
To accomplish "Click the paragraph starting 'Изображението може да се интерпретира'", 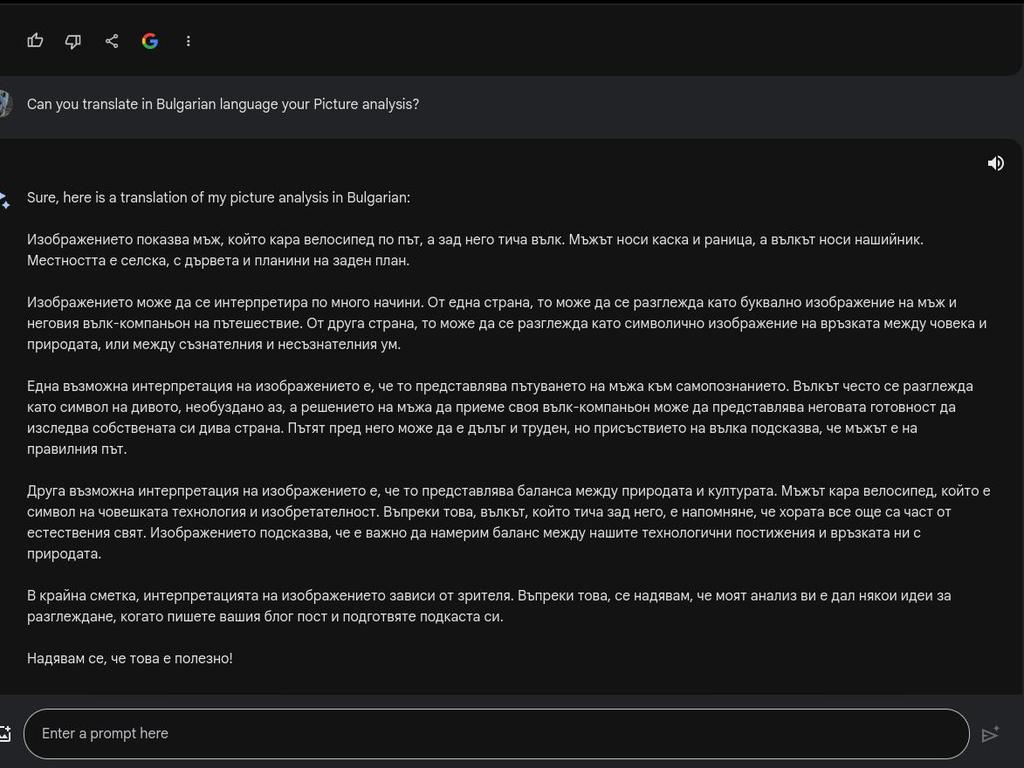I will coord(506,323).
